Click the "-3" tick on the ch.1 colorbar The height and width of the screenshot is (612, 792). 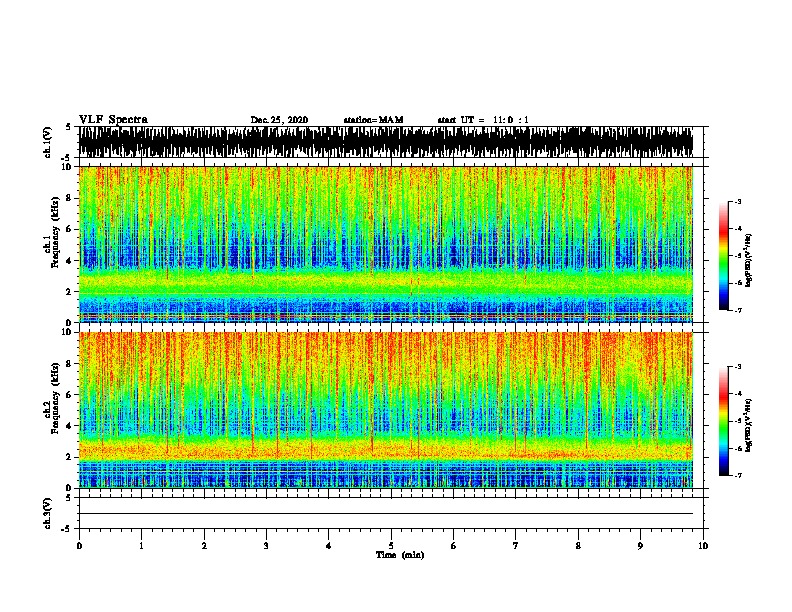click(738, 202)
